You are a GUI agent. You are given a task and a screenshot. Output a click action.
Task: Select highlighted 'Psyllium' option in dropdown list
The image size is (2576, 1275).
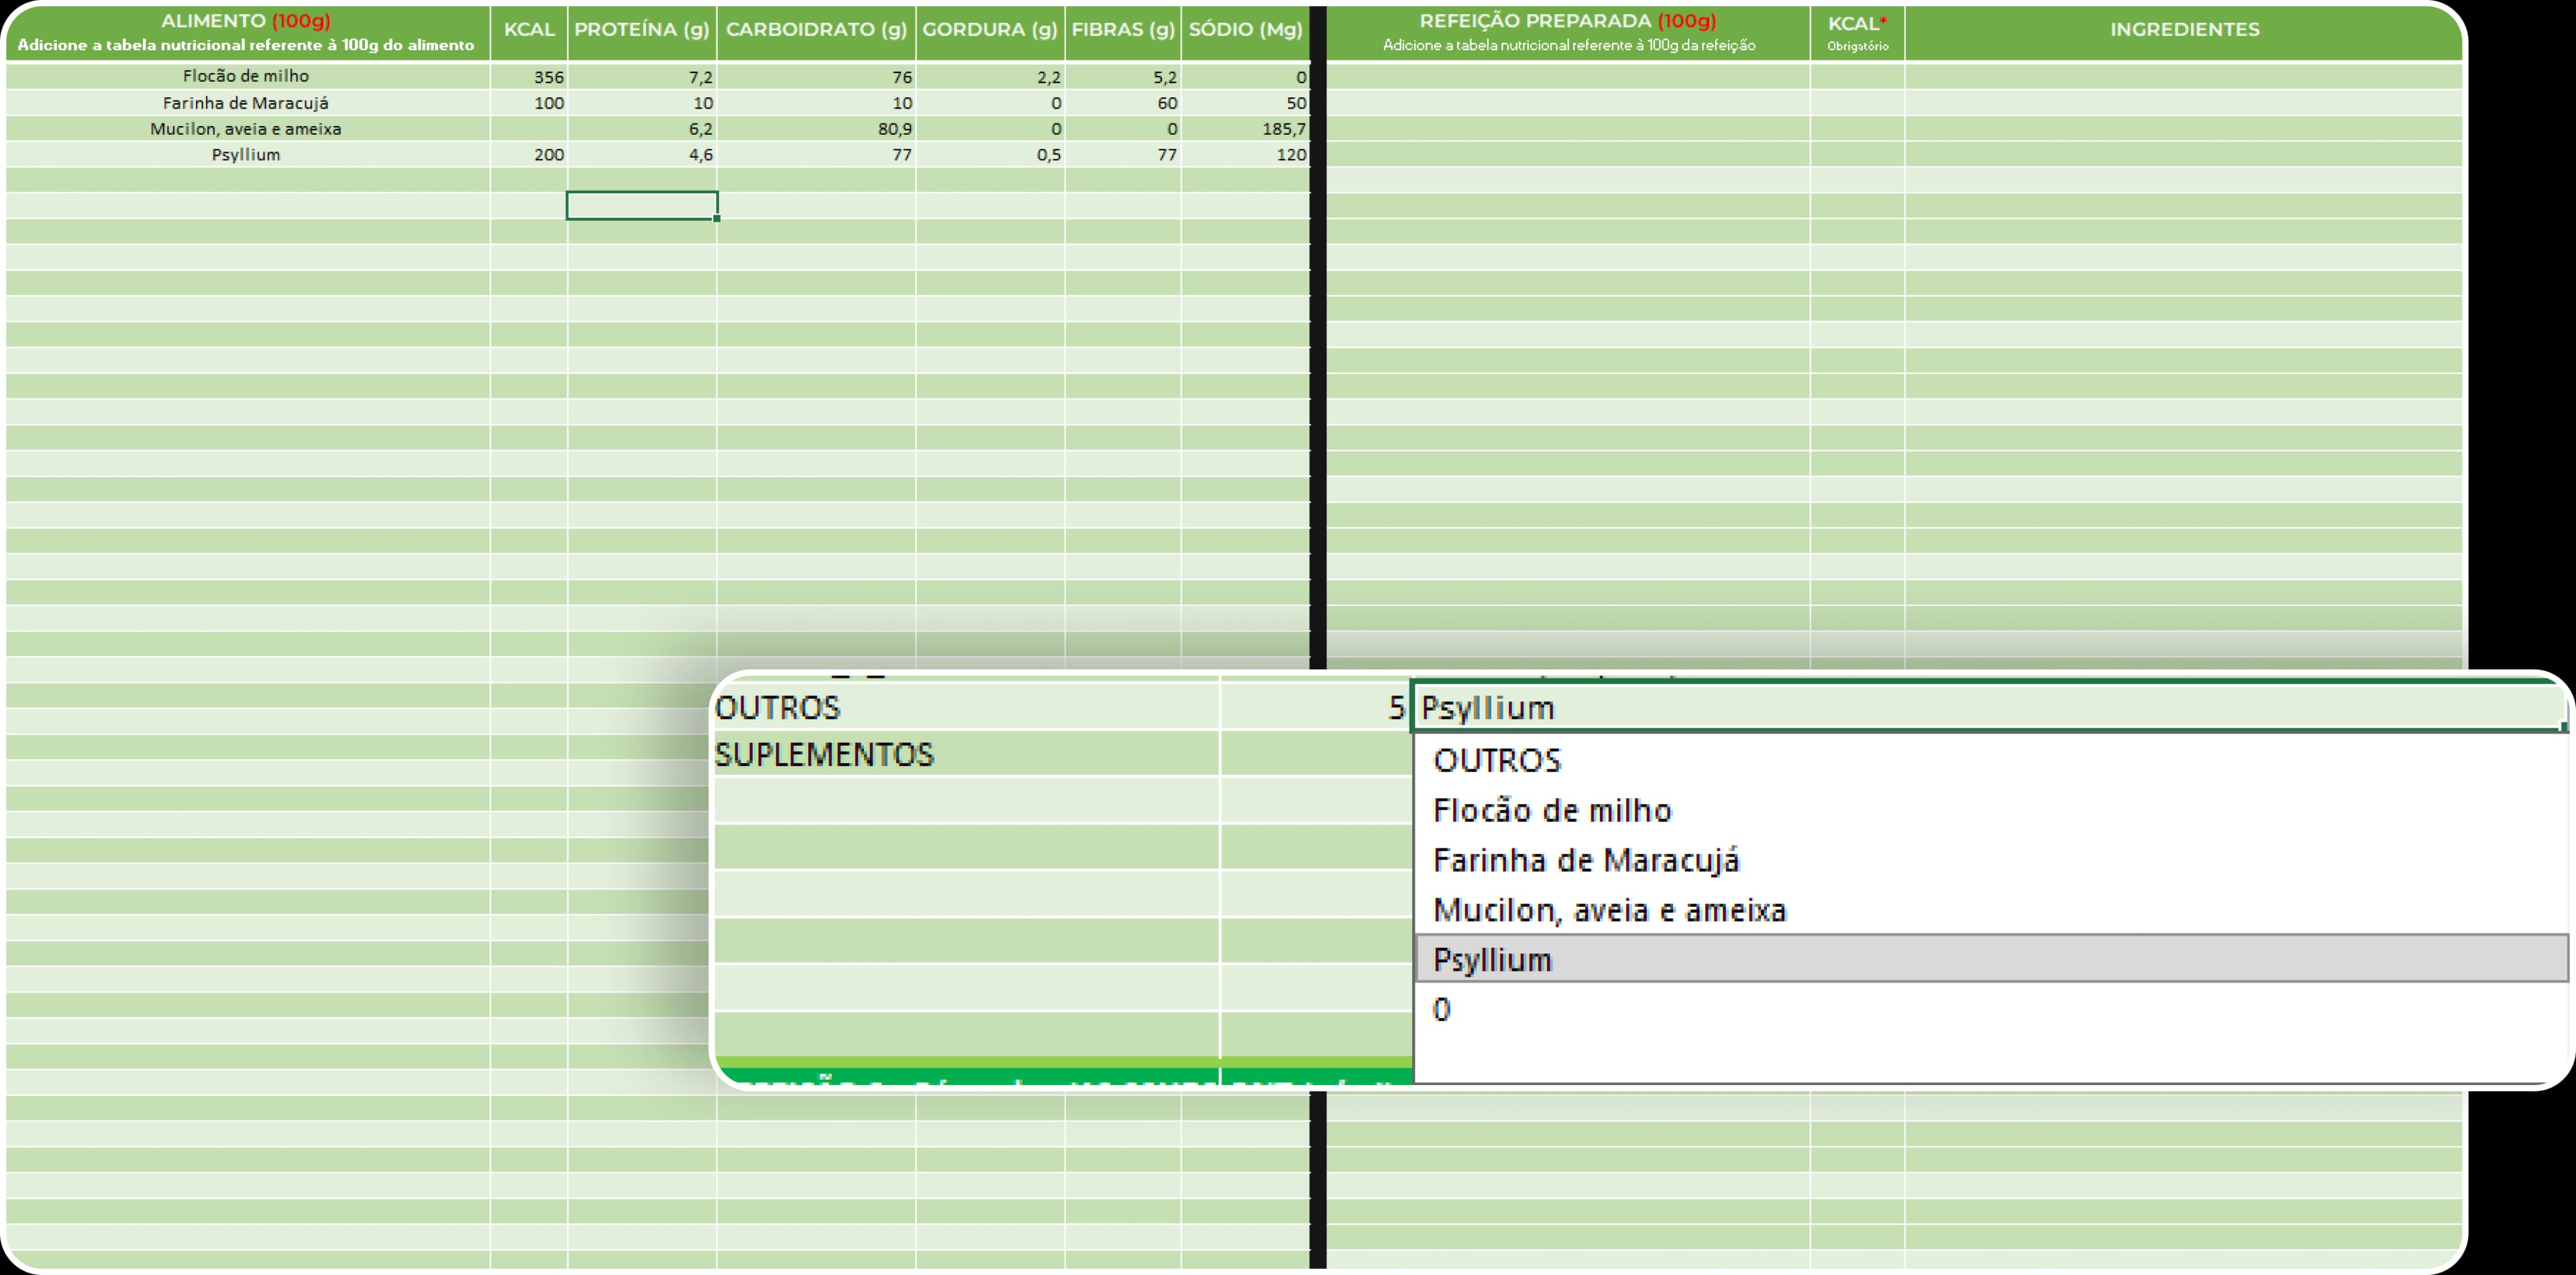(1492, 960)
